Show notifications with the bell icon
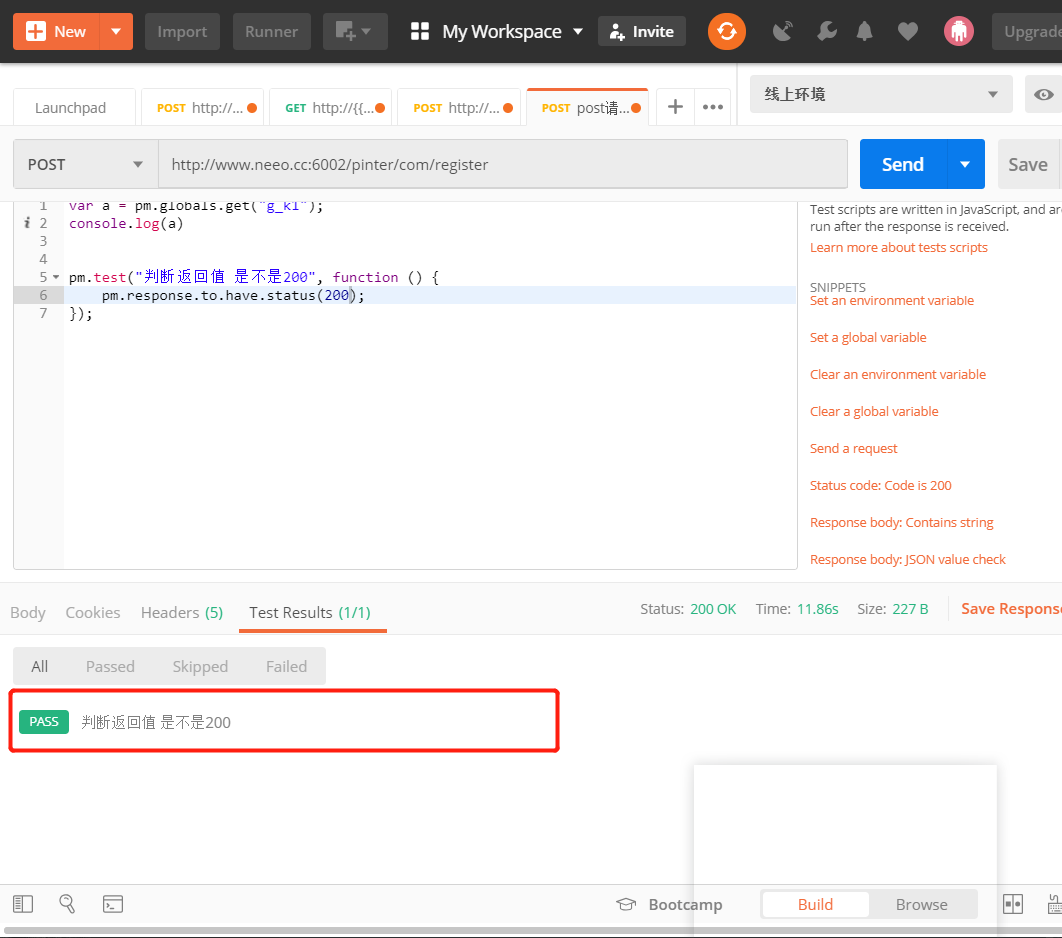The height and width of the screenshot is (938, 1062). [x=865, y=31]
